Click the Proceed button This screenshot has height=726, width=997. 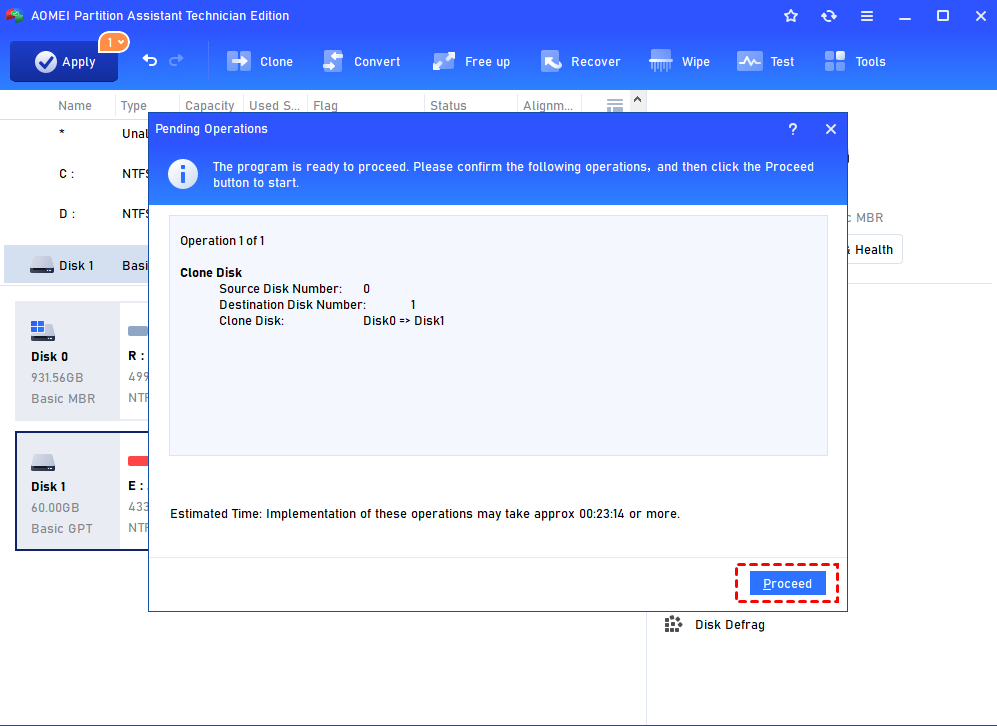pyautogui.click(x=787, y=583)
